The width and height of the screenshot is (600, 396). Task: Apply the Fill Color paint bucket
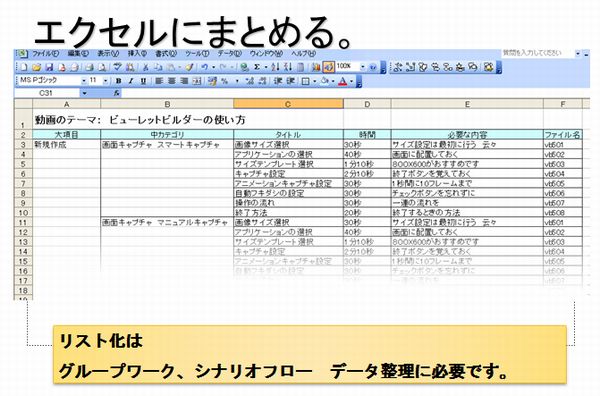(x=325, y=81)
